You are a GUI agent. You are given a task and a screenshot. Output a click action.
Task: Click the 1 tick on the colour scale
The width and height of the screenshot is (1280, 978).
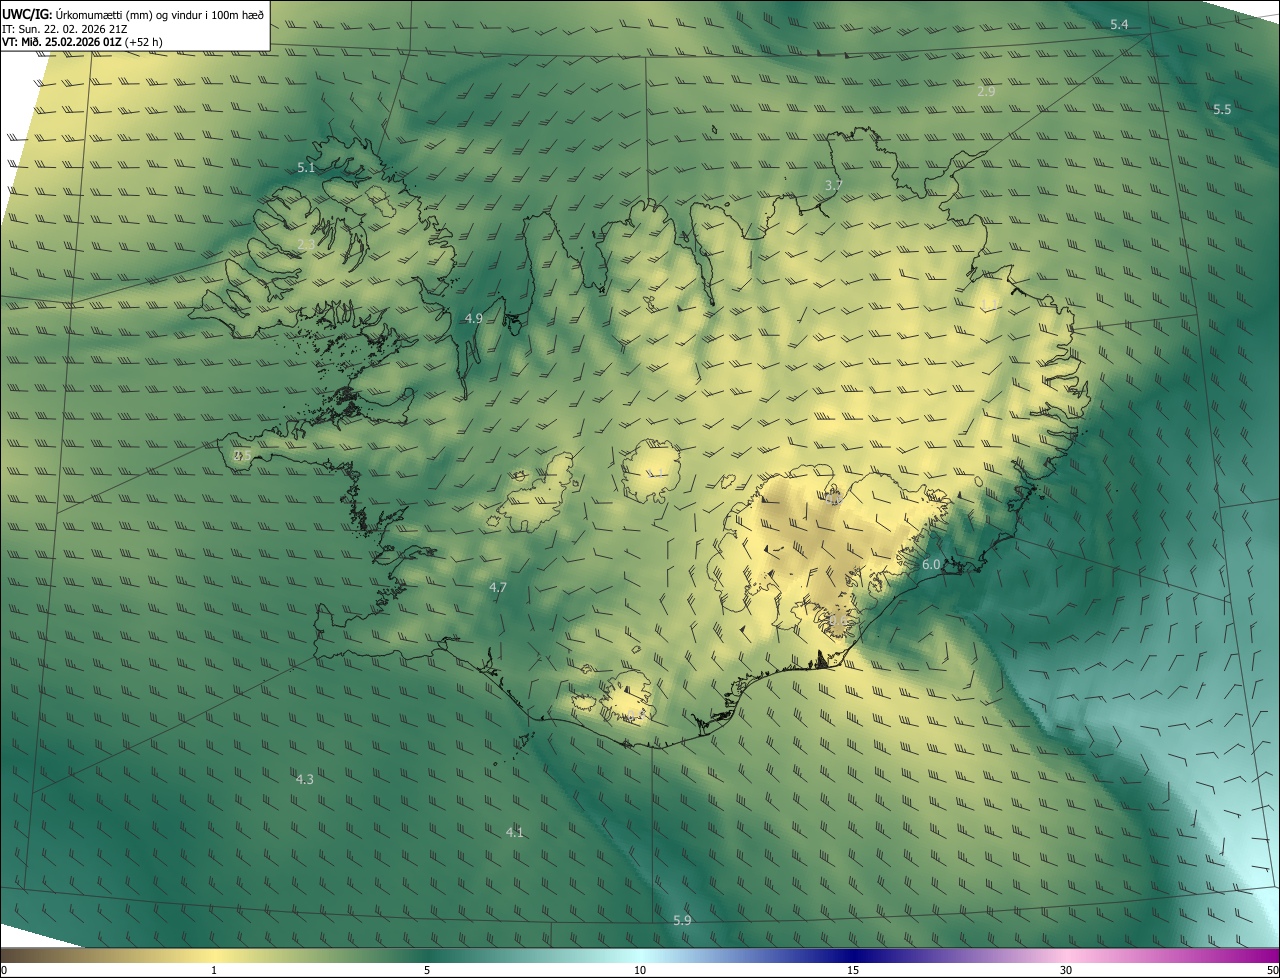[x=214, y=970]
